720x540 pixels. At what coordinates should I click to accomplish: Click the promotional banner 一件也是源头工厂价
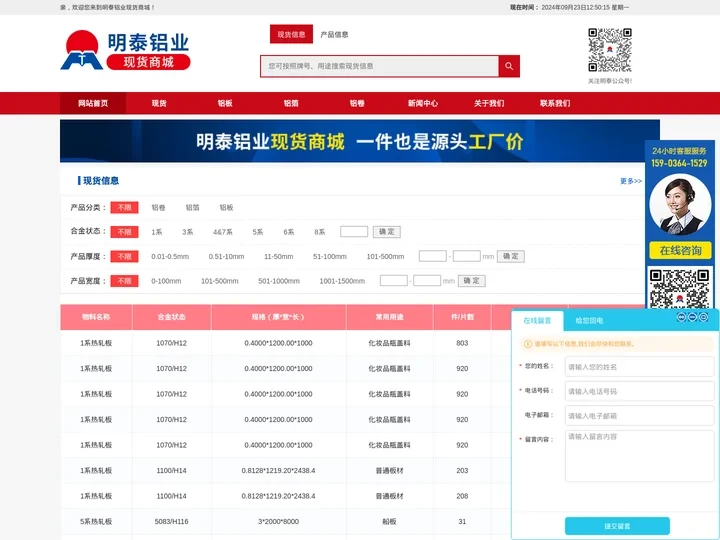click(x=360, y=141)
